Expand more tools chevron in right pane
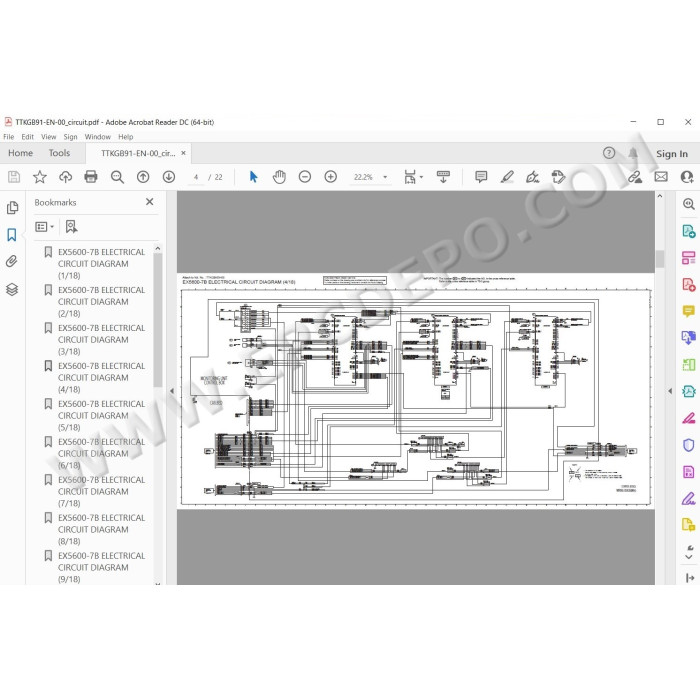Screen dimensions: 700x700 coord(689,557)
